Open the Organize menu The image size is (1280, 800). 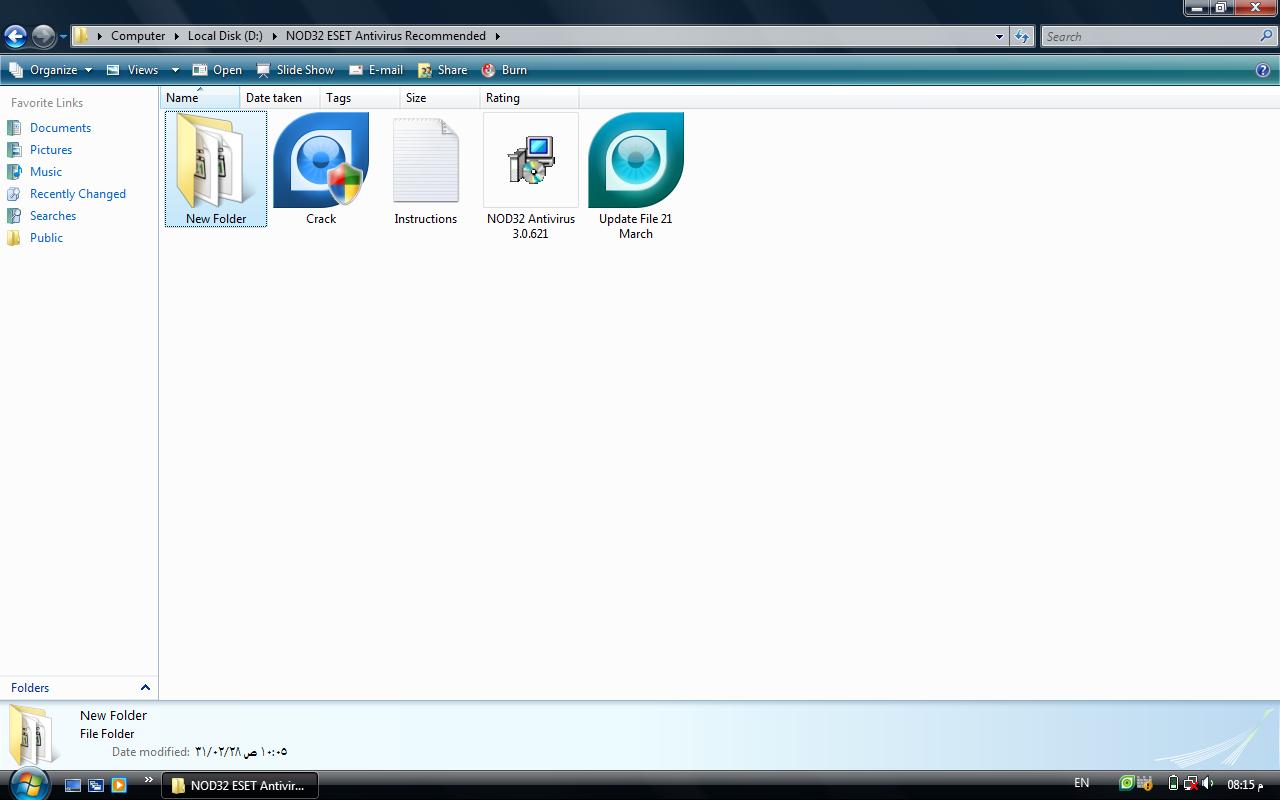coord(51,70)
